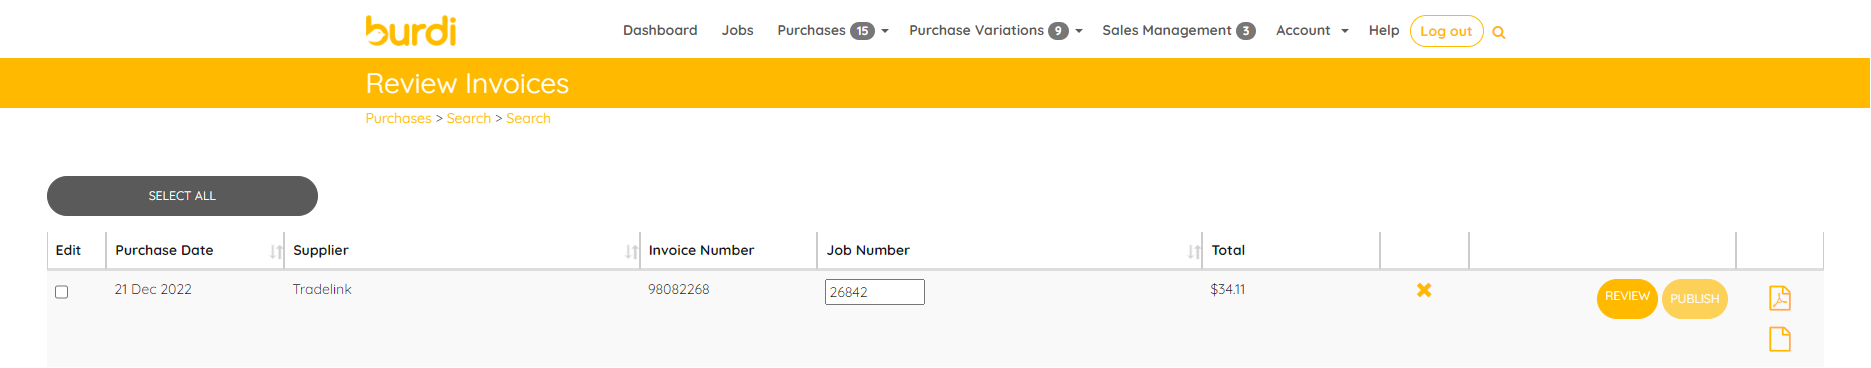Sort by Supplier column arrows
The image size is (1871, 368).
(631, 252)
